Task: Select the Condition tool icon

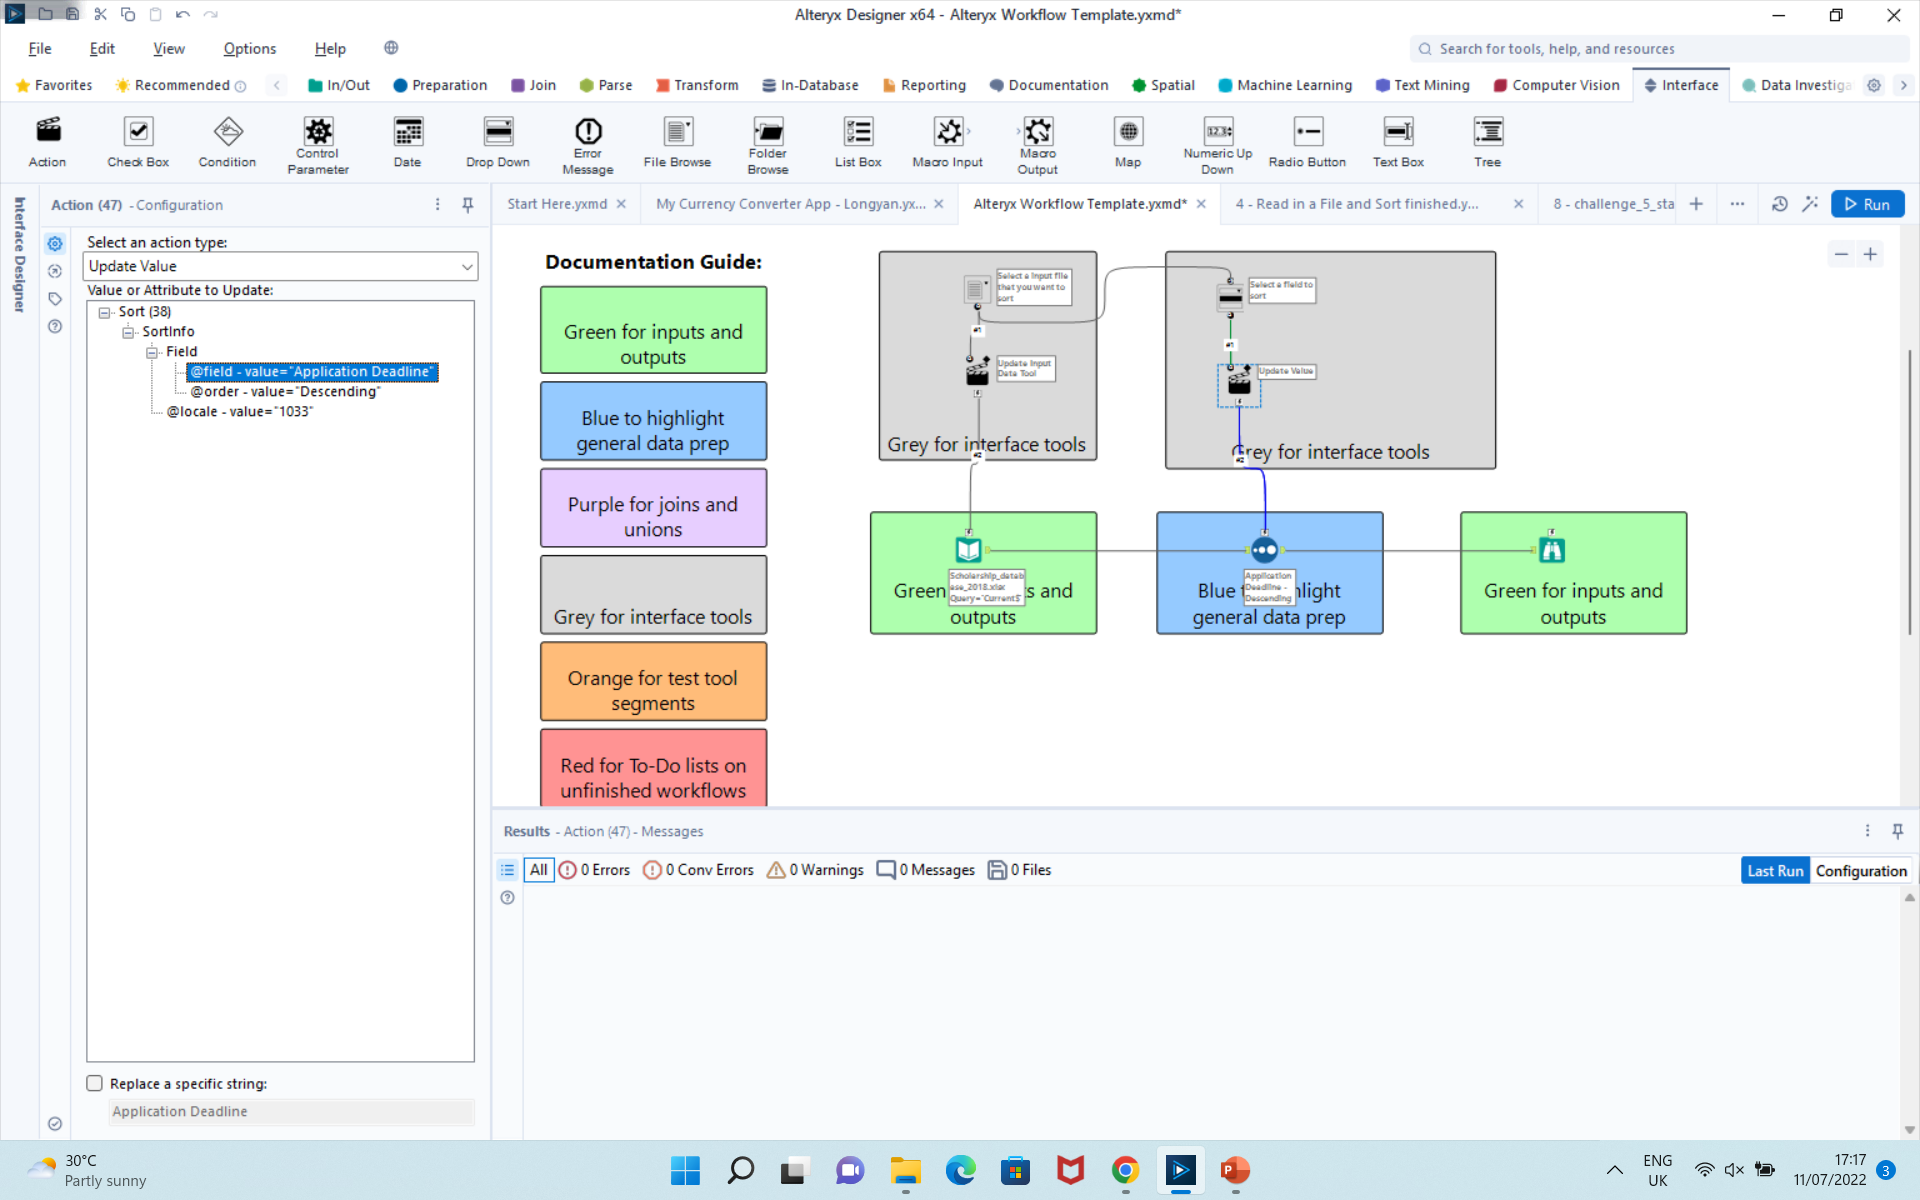Action: coord(227,131)
